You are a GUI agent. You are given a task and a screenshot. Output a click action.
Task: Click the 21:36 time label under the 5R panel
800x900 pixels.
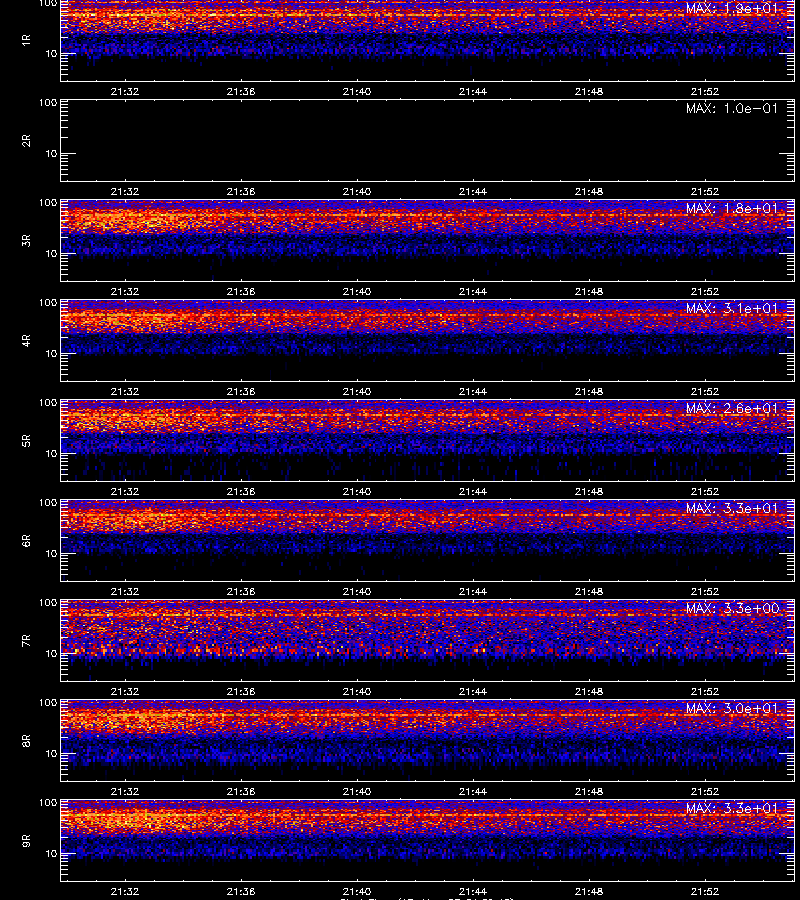pos(240,491)
